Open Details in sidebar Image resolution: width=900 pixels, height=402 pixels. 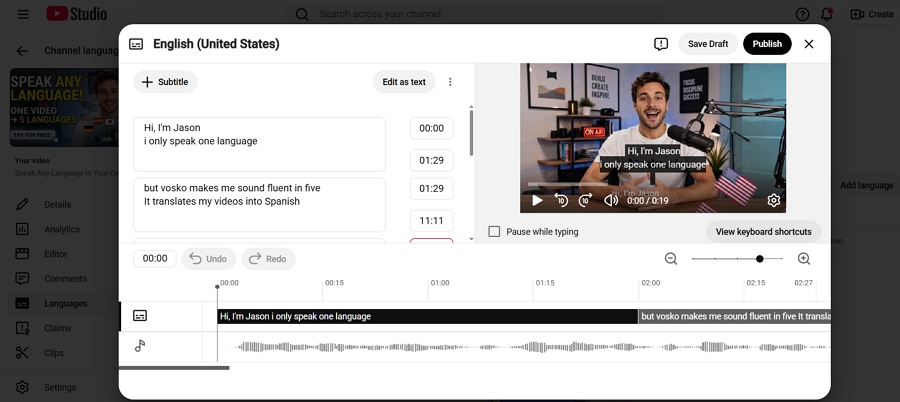57,204
